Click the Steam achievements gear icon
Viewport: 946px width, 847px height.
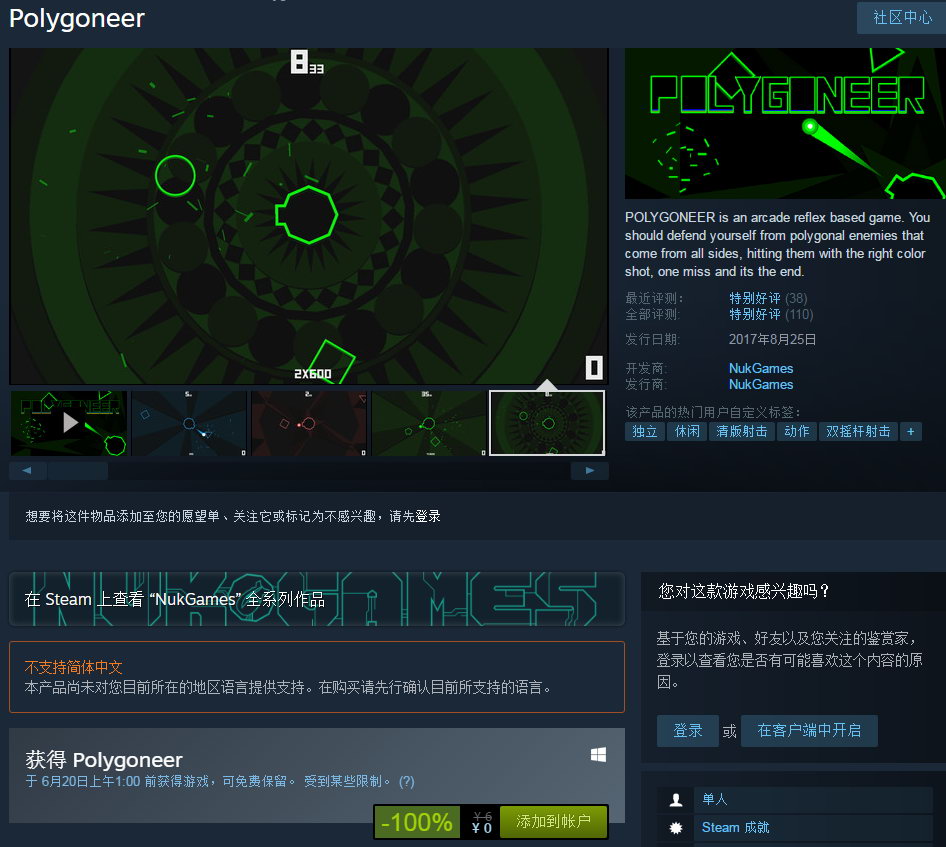(676, 828)
